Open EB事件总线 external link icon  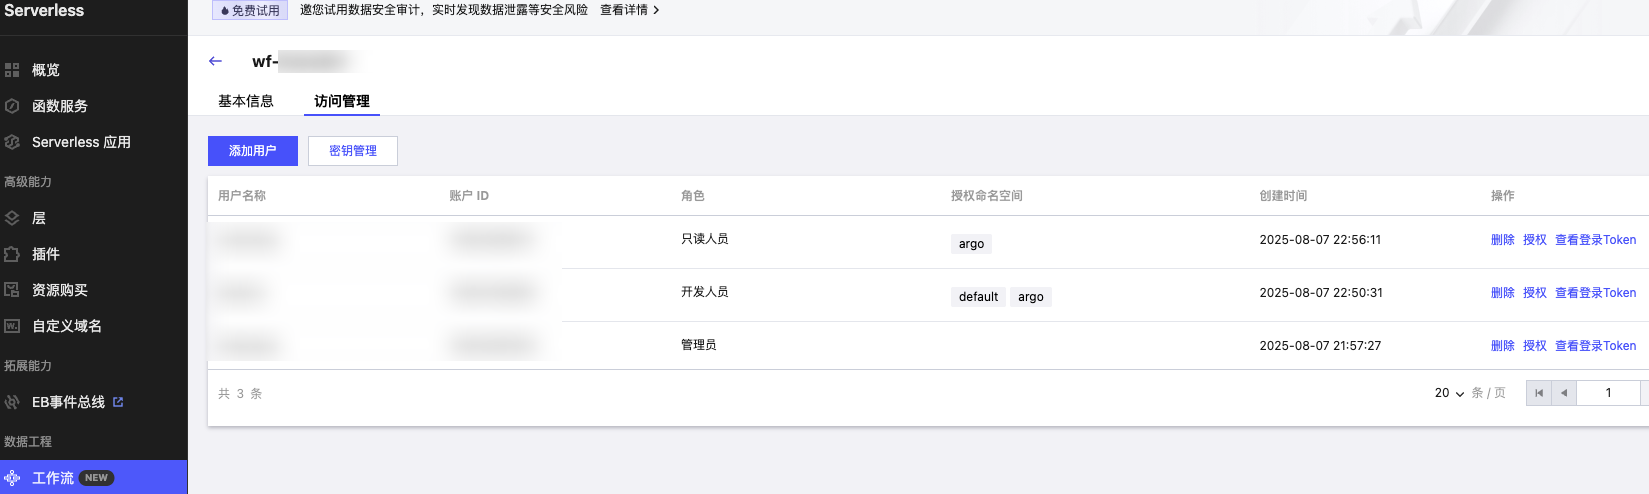[x=118, y=402]
